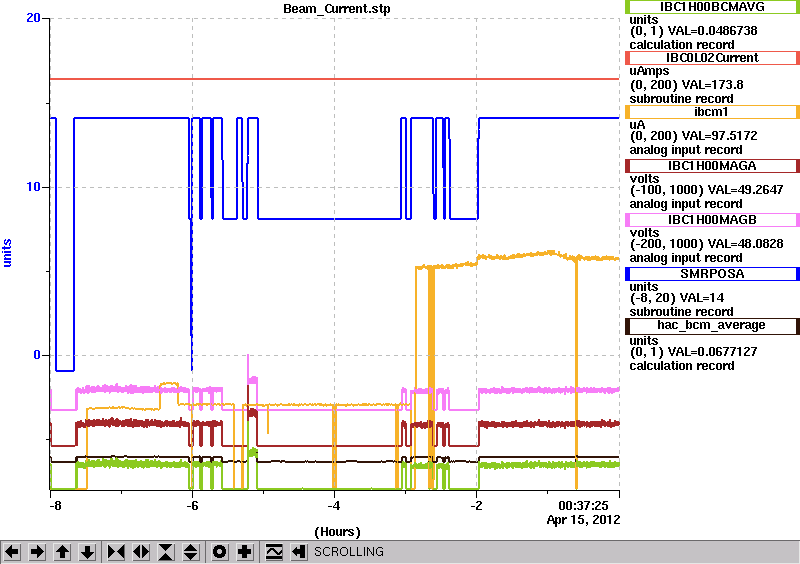Pan the plot right with the right arrow
This screenshot has width=800, height=564.
37,552
